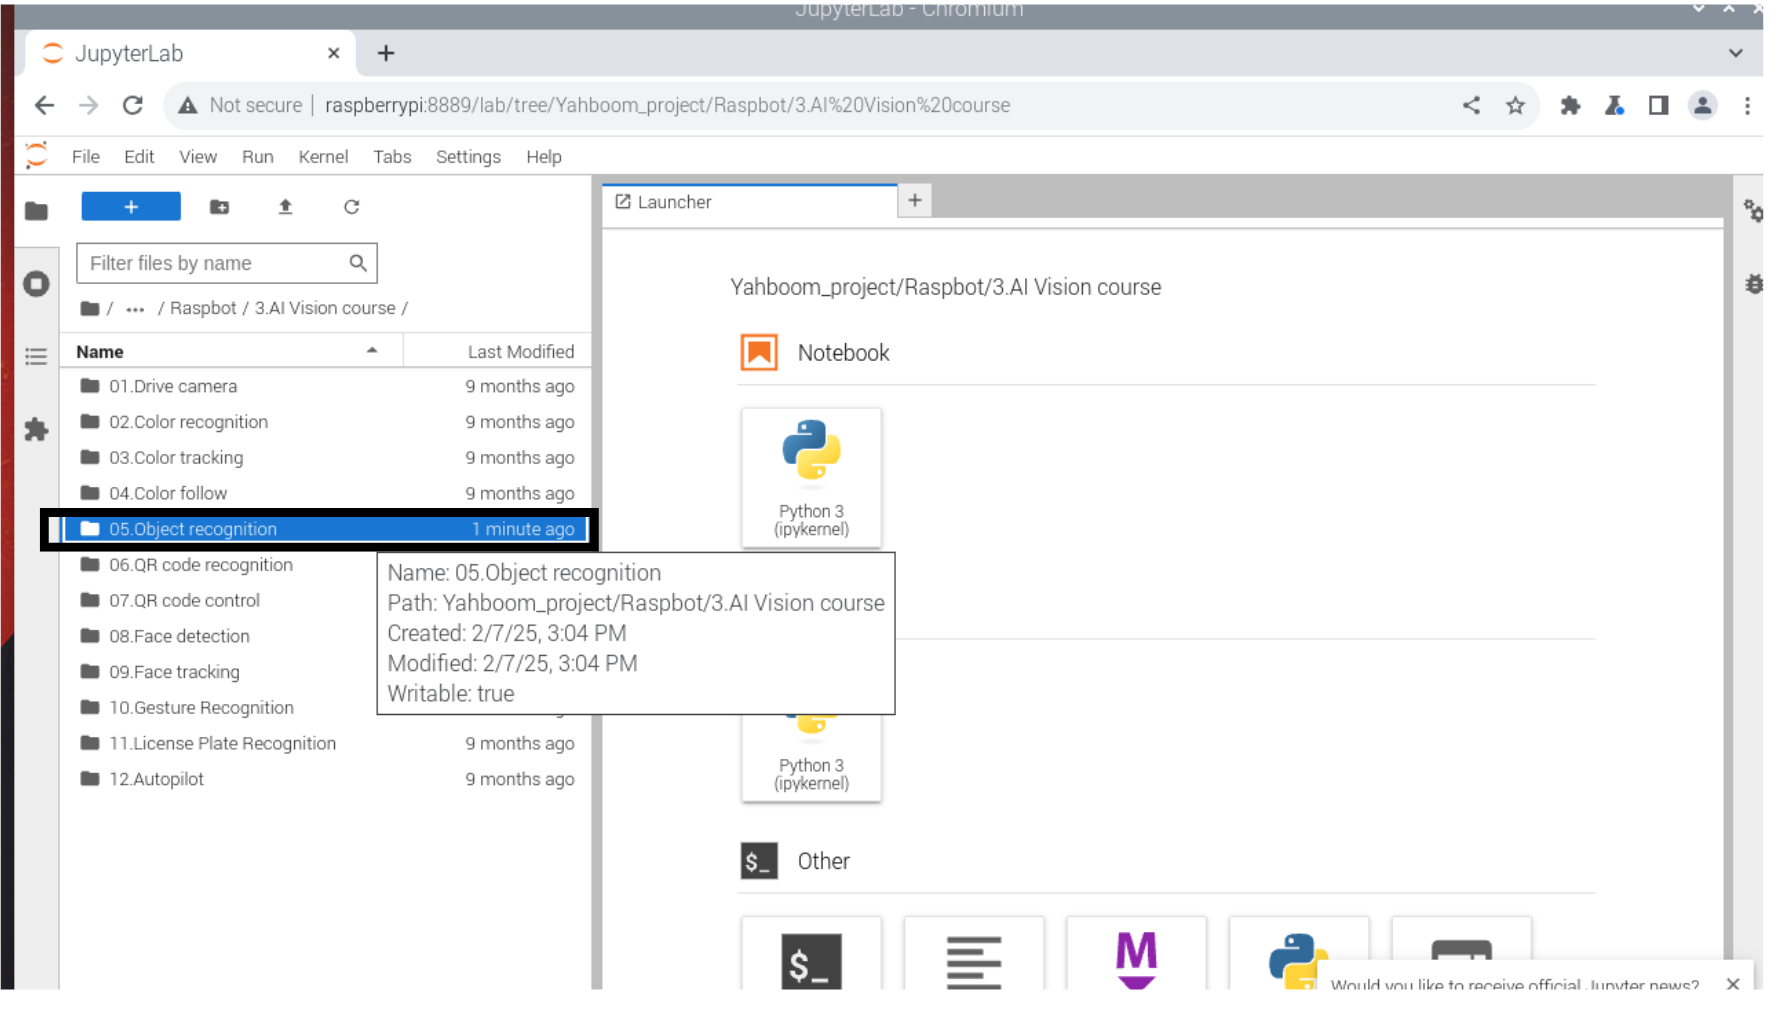Open the Settings menu
The width and height of the screenshot is (1777, 1028).
467,157
